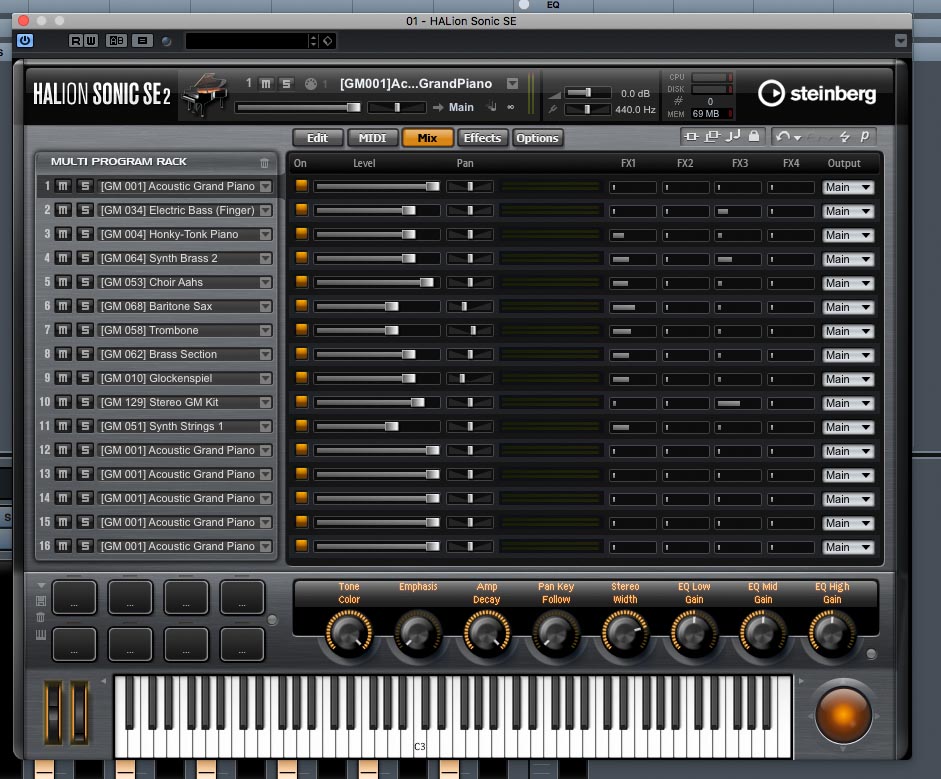941x779 pixels.
Task: Open plugin window menu arrow at top right
Action: tap(901, 41)
